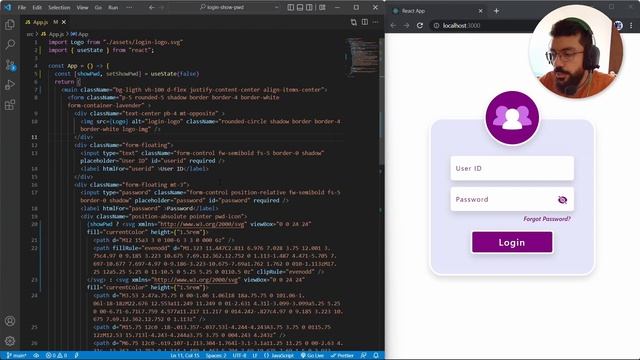The height and width of the screenshot is (360, 640).
Task: Expand the overflow menu ellipsis in menu bar
Action: pos(129,7)
